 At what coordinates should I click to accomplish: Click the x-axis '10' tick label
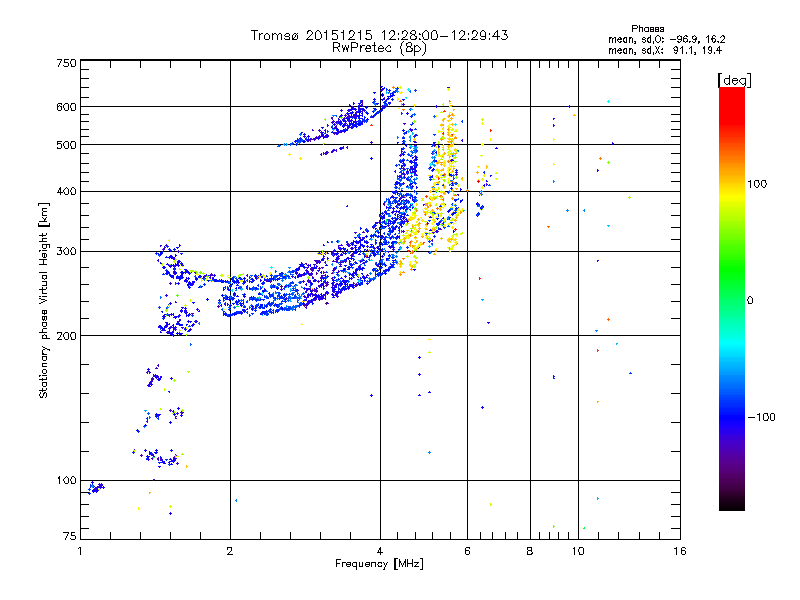tap(578, 551)
